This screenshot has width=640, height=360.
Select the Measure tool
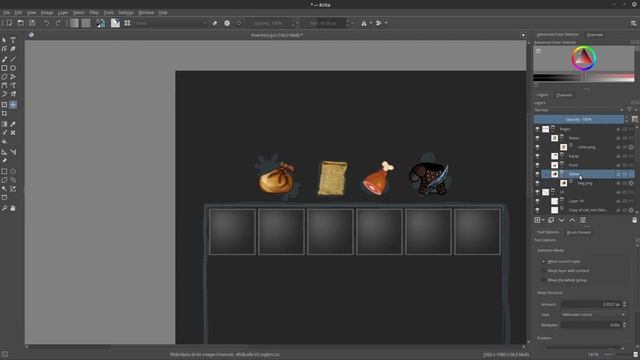[x=13, y=152]
